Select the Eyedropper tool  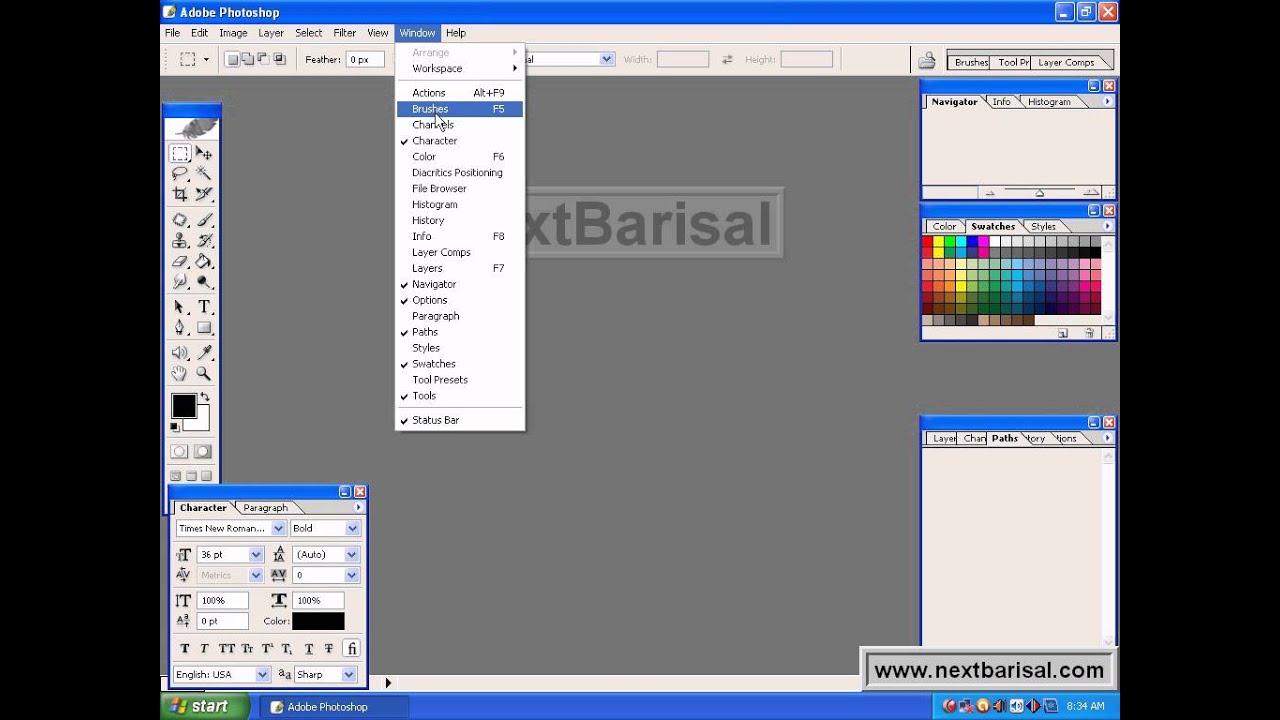click(204, 353)
